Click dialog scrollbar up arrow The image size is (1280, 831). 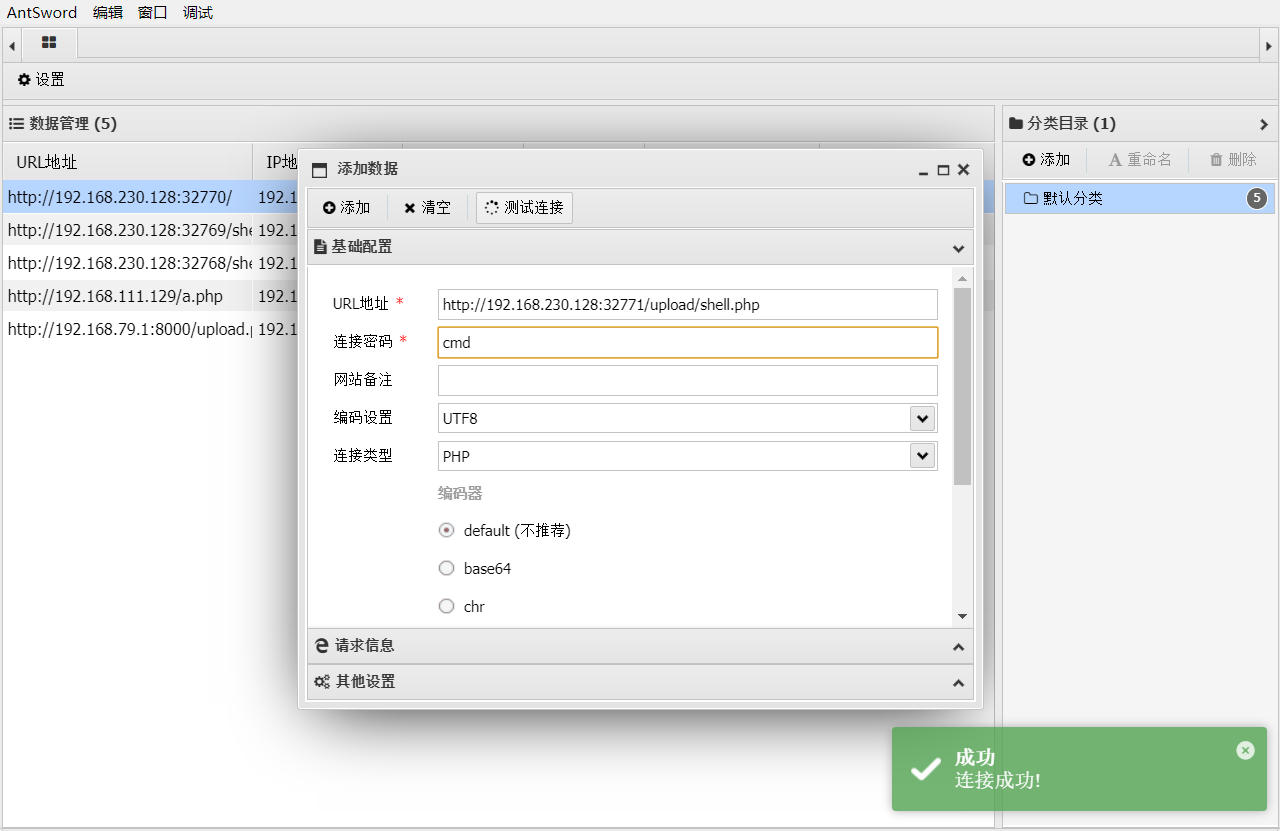(x=962, y=278)
